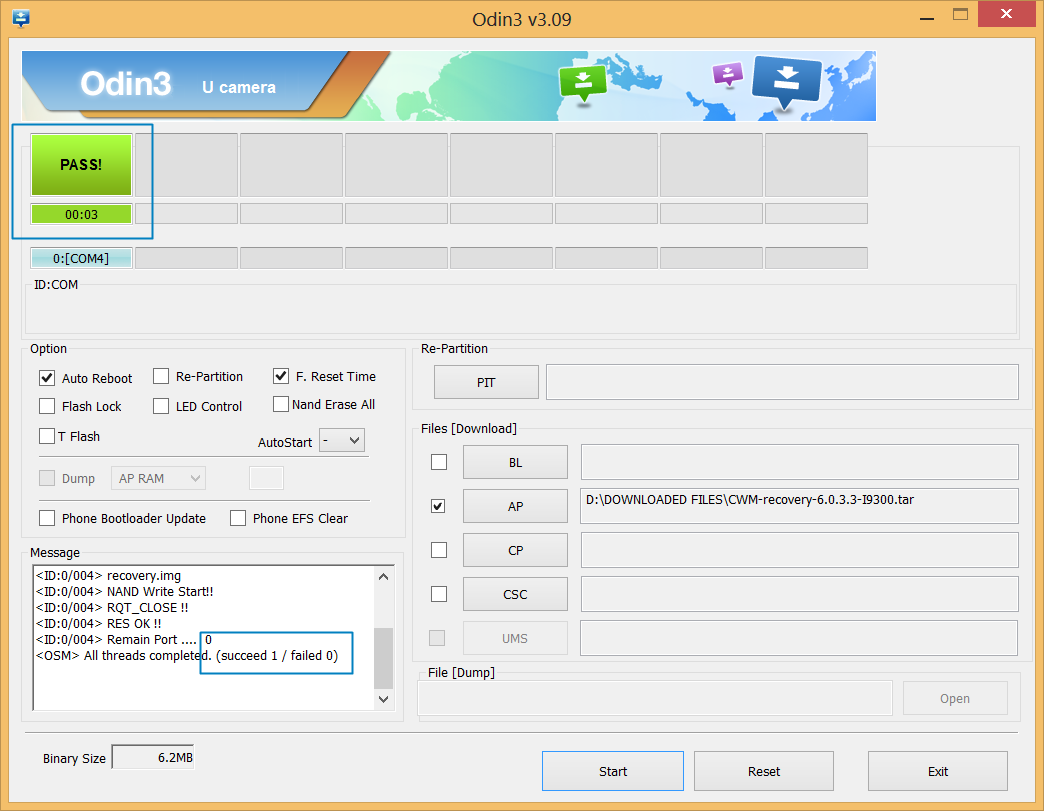
Task: Click the purple message badge on the banner
Action: point(727,75)
